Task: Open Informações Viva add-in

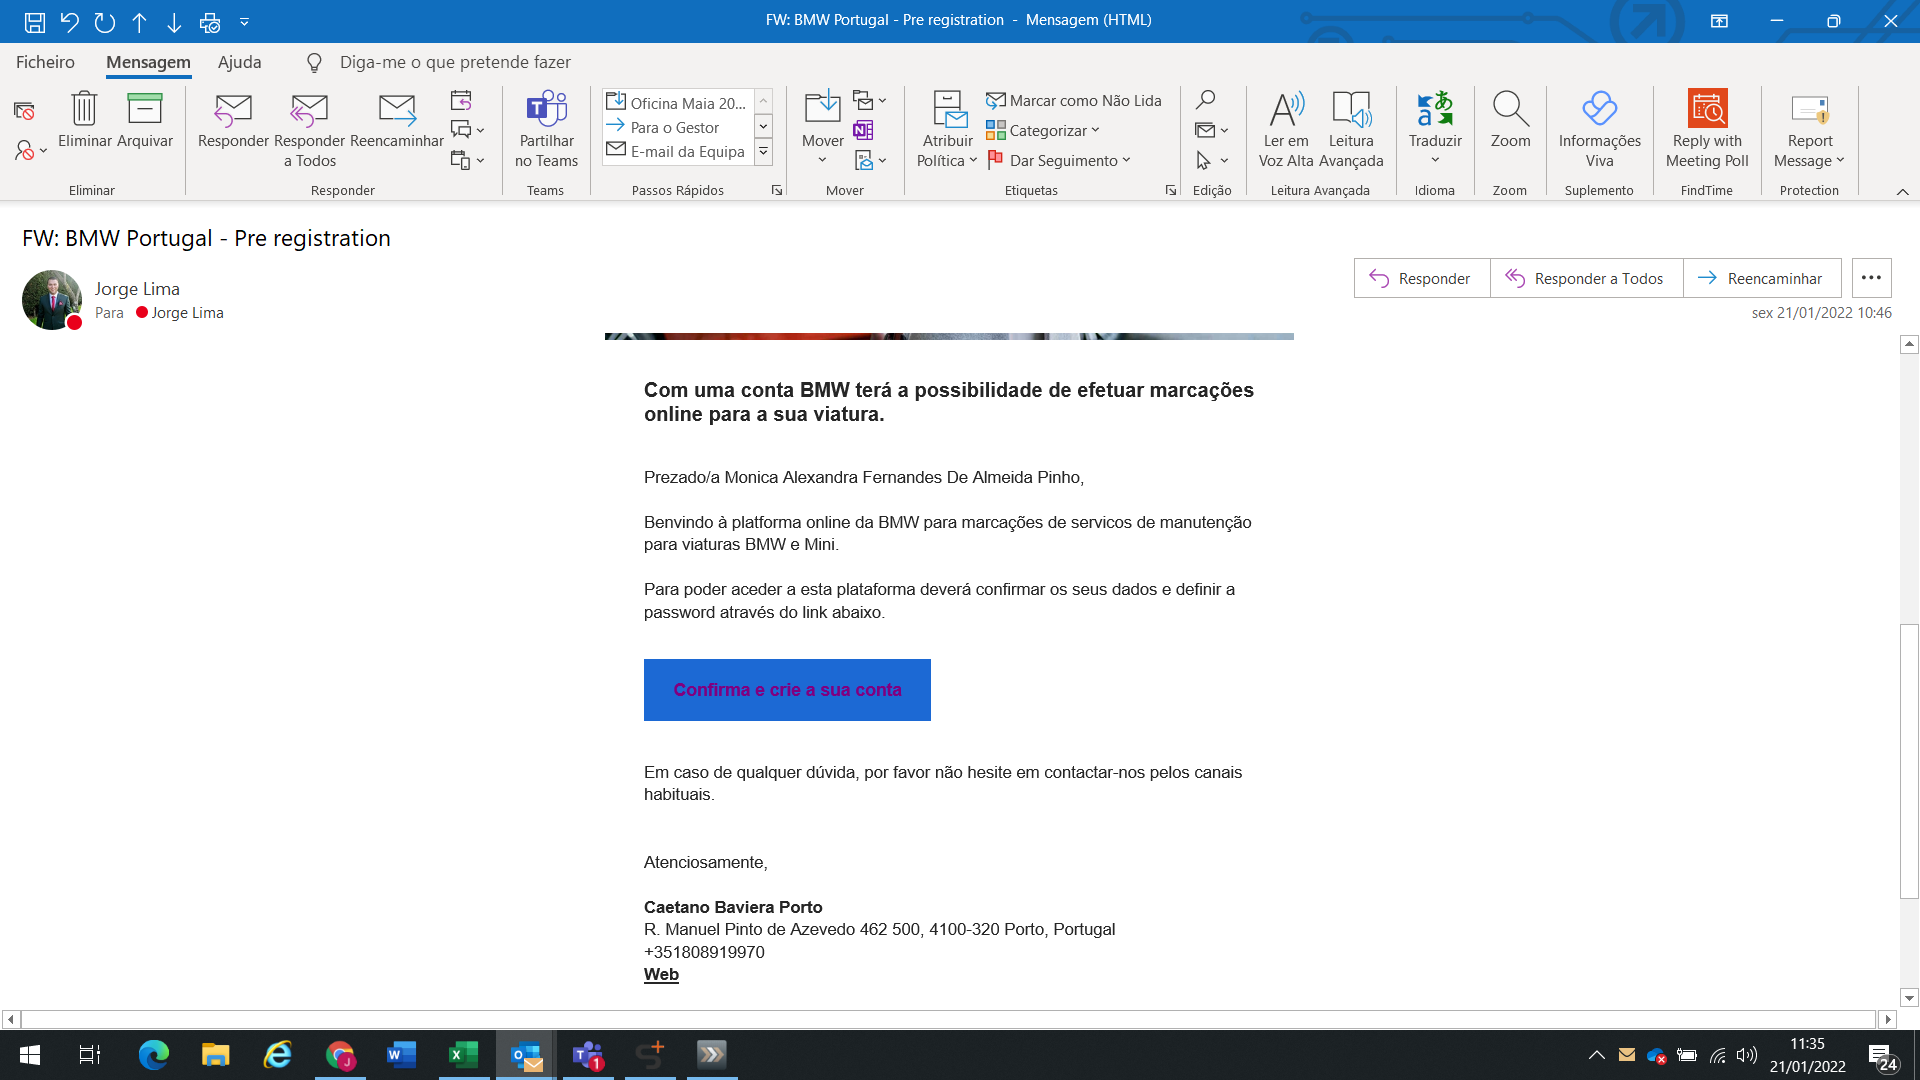Action: [1599, 130]
